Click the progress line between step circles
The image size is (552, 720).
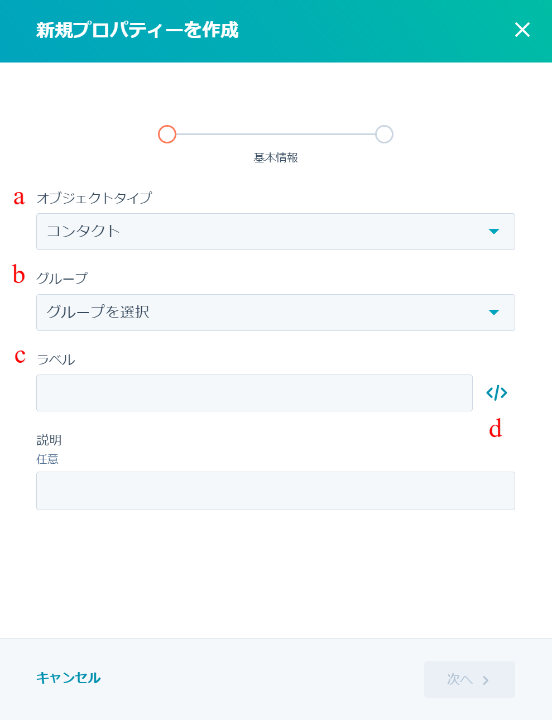pos(276,134)
